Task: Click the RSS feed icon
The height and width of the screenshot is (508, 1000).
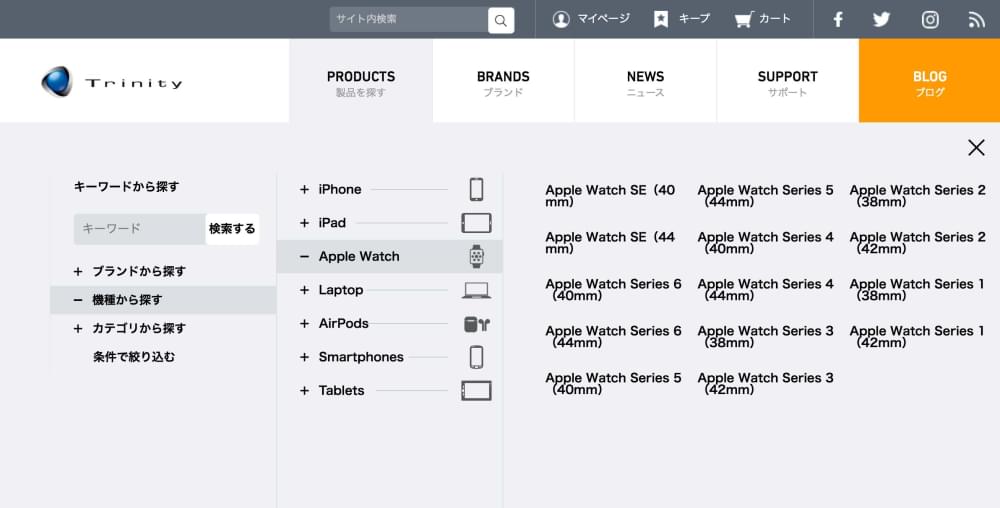Action: [977, 19]
